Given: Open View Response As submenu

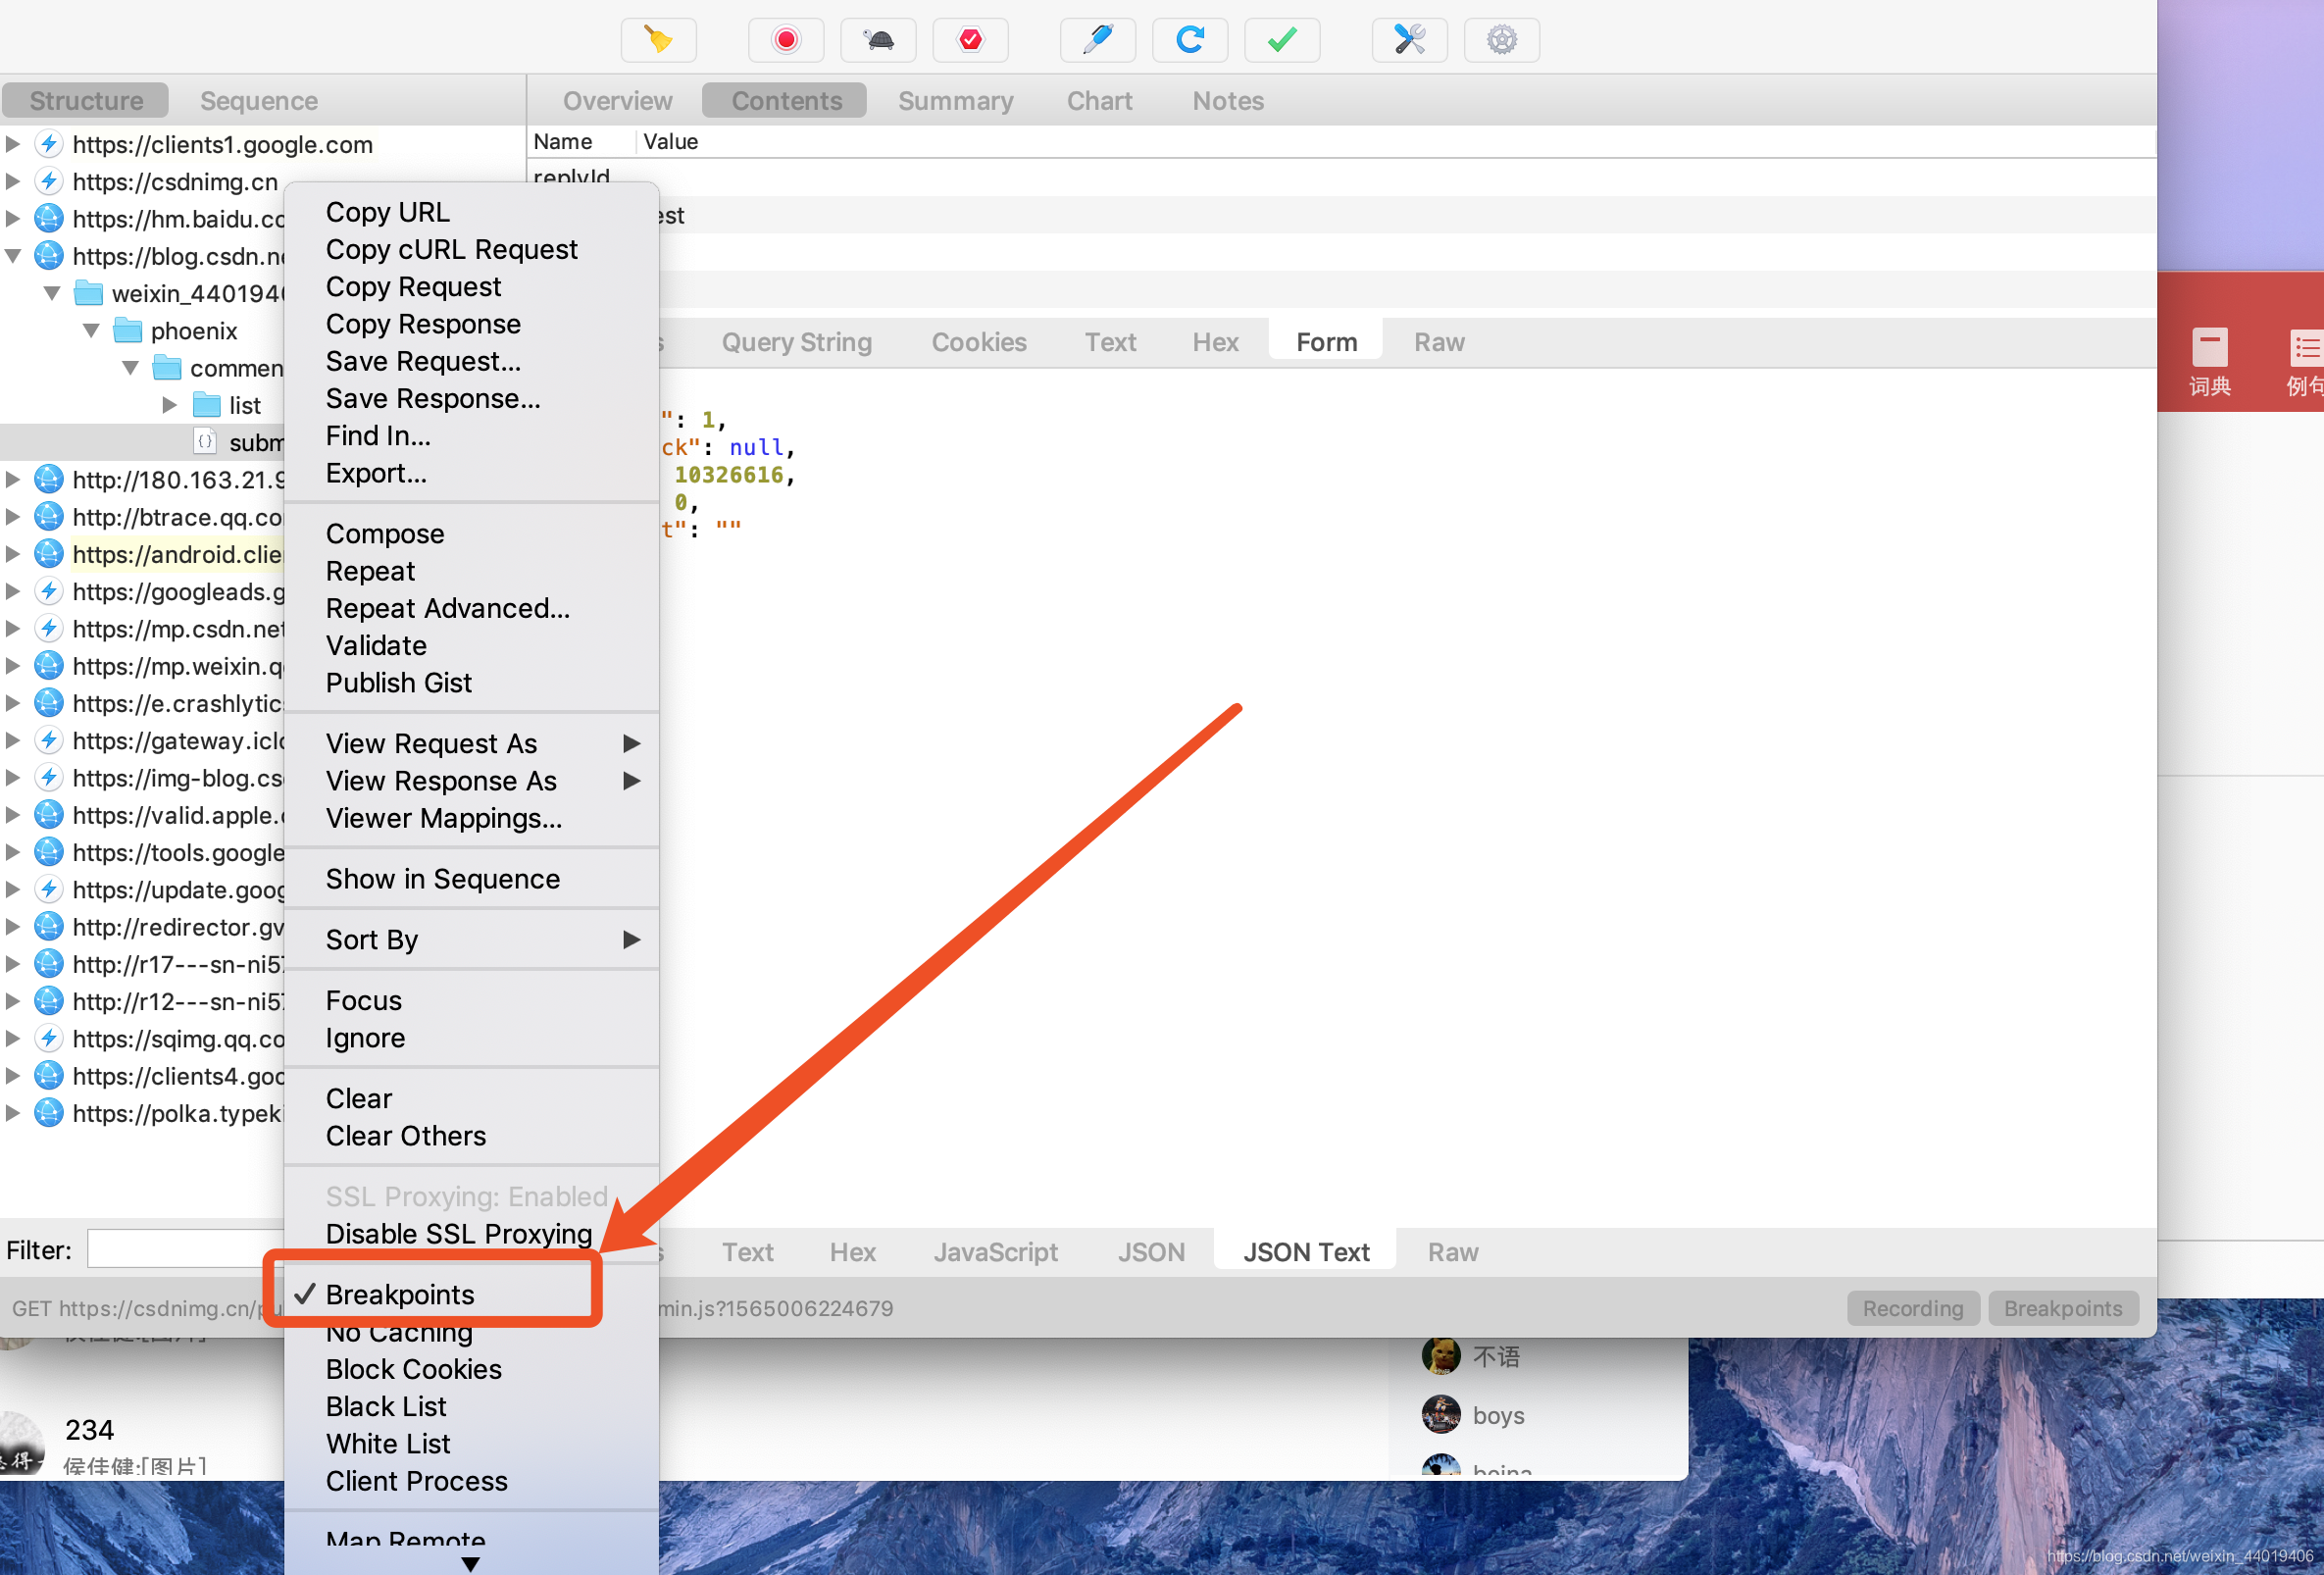Looking at the screenshot, I should pos(471,781).
